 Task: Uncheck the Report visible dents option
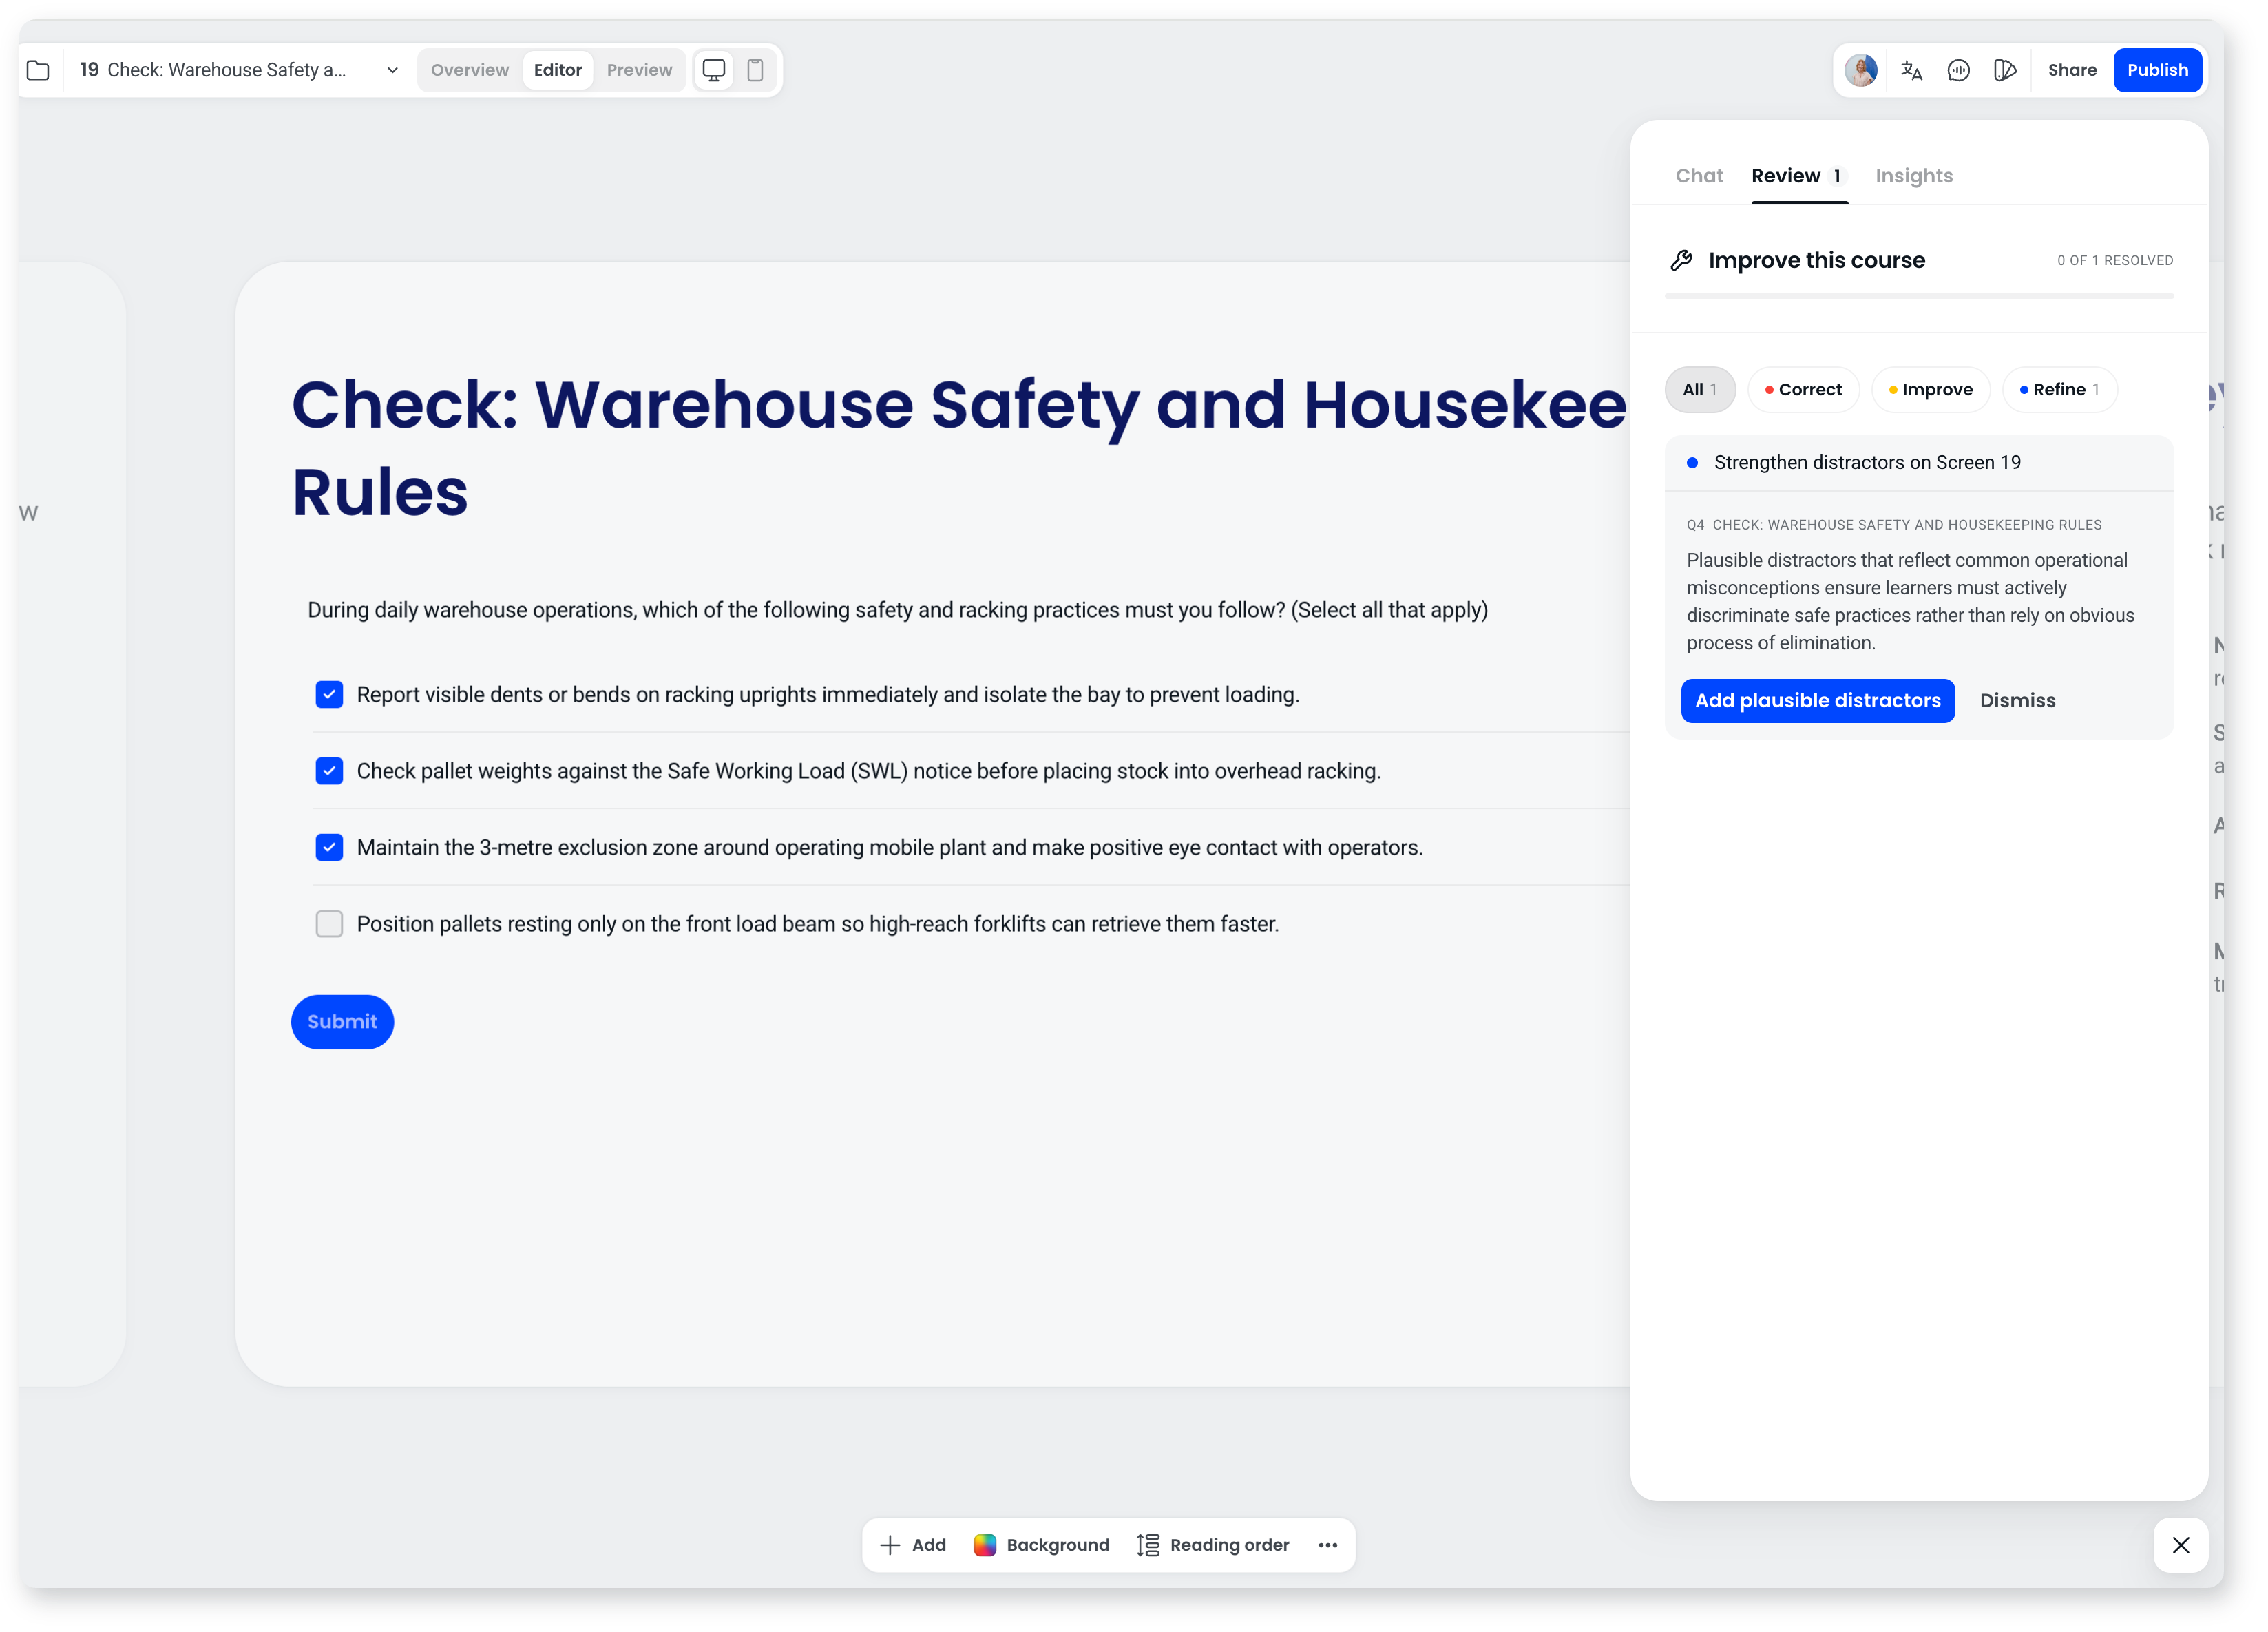(329, 695)
